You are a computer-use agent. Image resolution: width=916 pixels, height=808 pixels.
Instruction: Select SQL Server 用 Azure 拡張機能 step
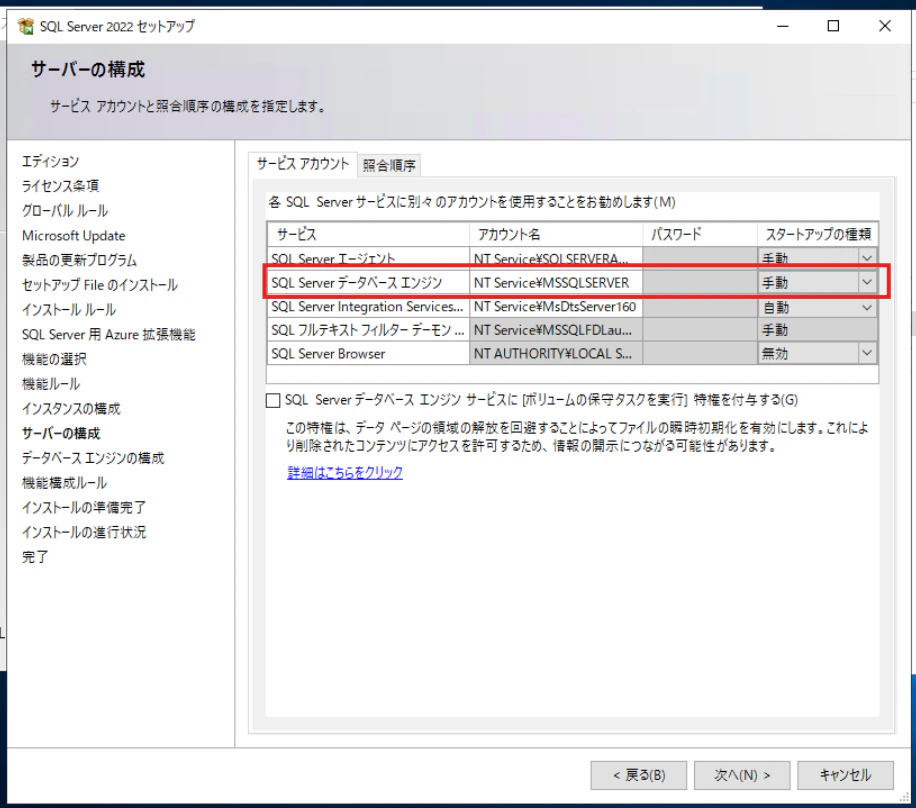click(x=109, y=334)
